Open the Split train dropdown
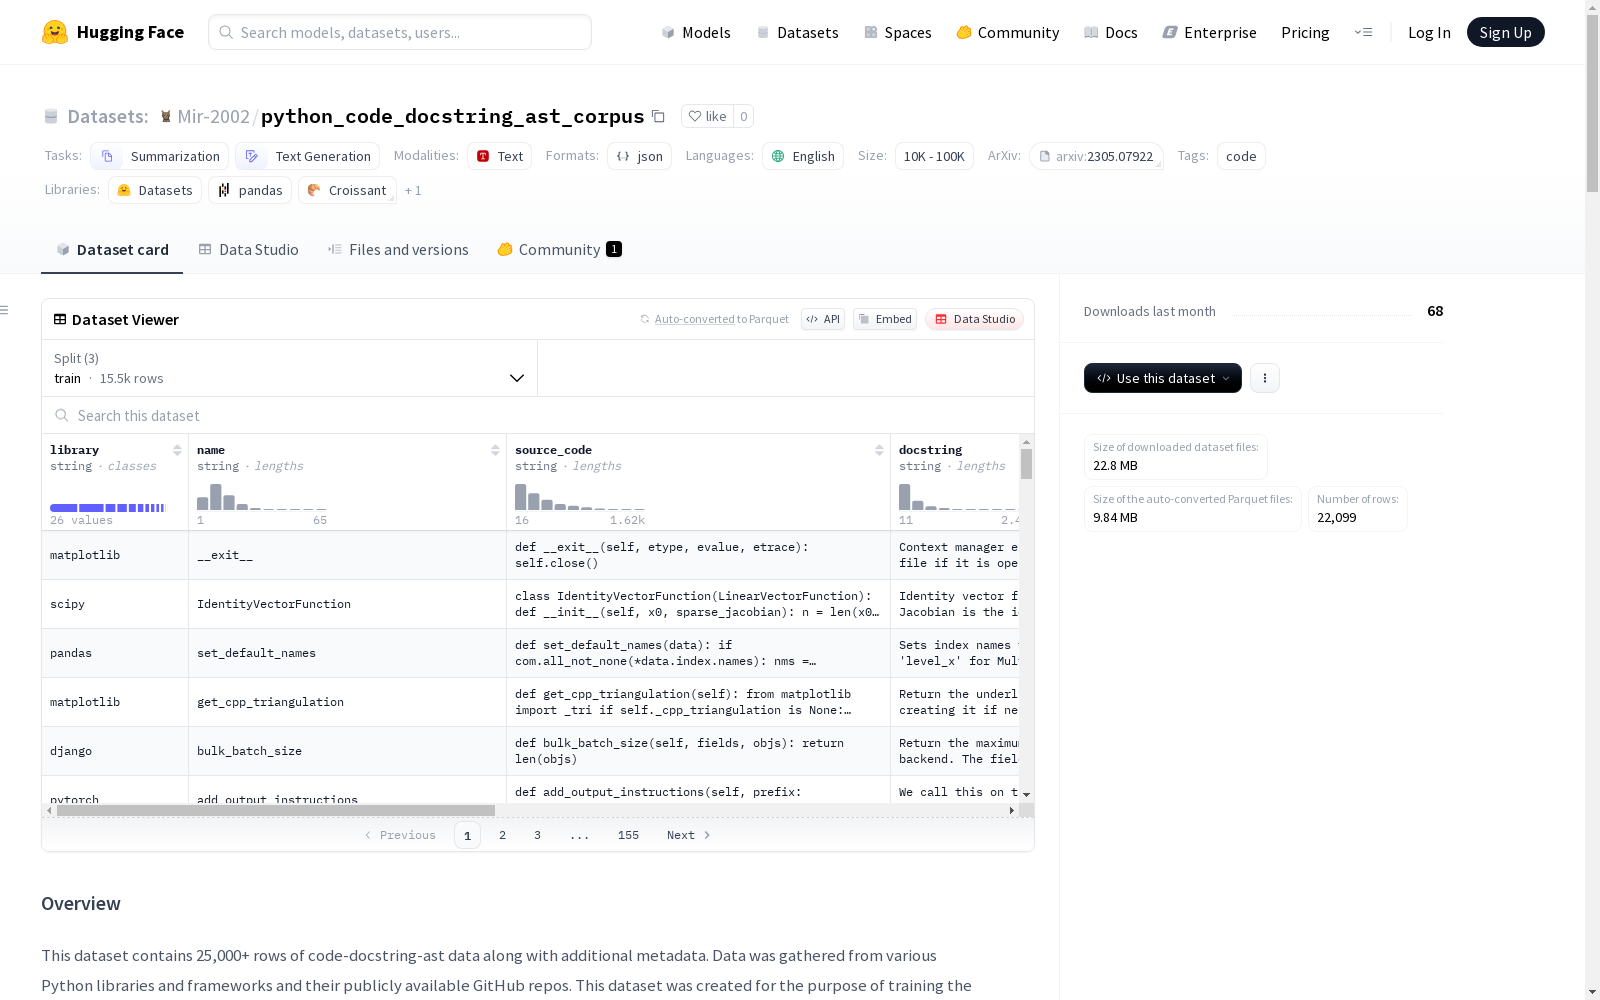Screen dimensions: 1600x1000 [x=289, y=368]
